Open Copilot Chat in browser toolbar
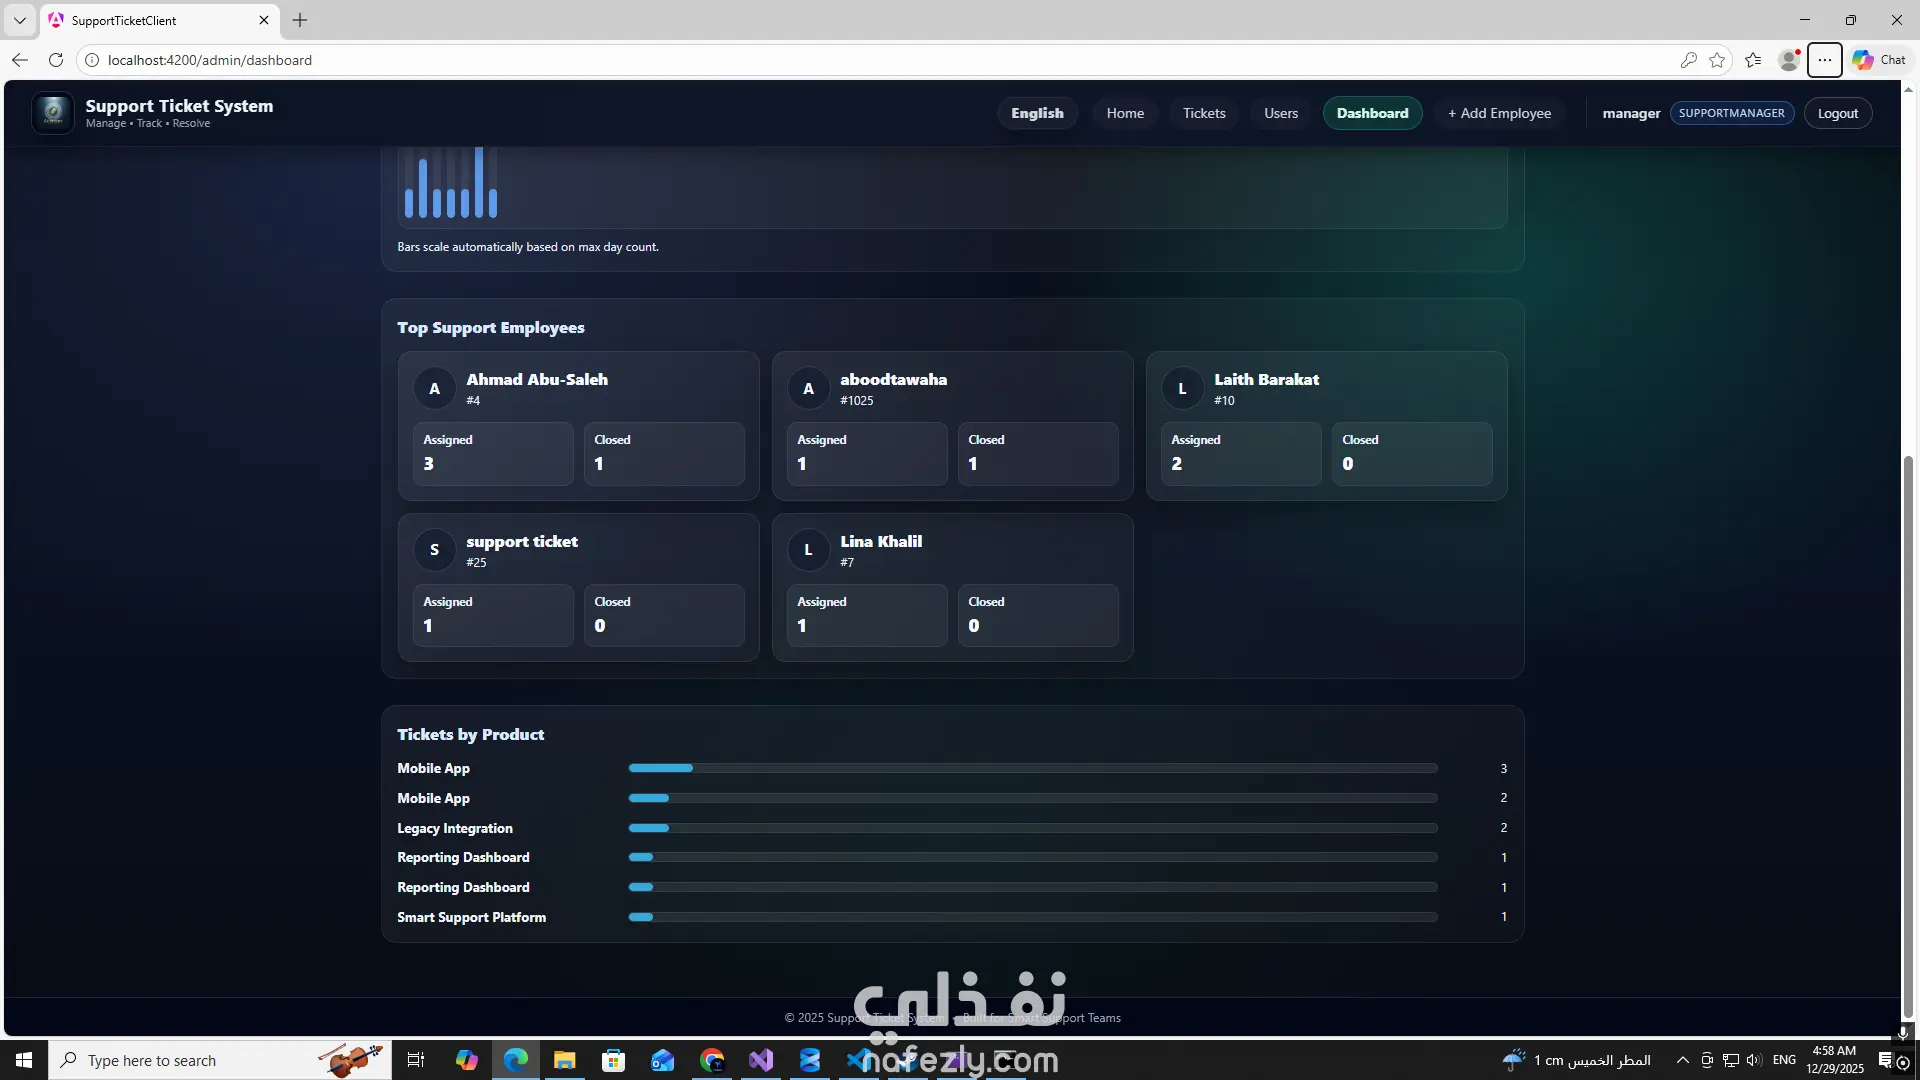 click(1879, 60)
